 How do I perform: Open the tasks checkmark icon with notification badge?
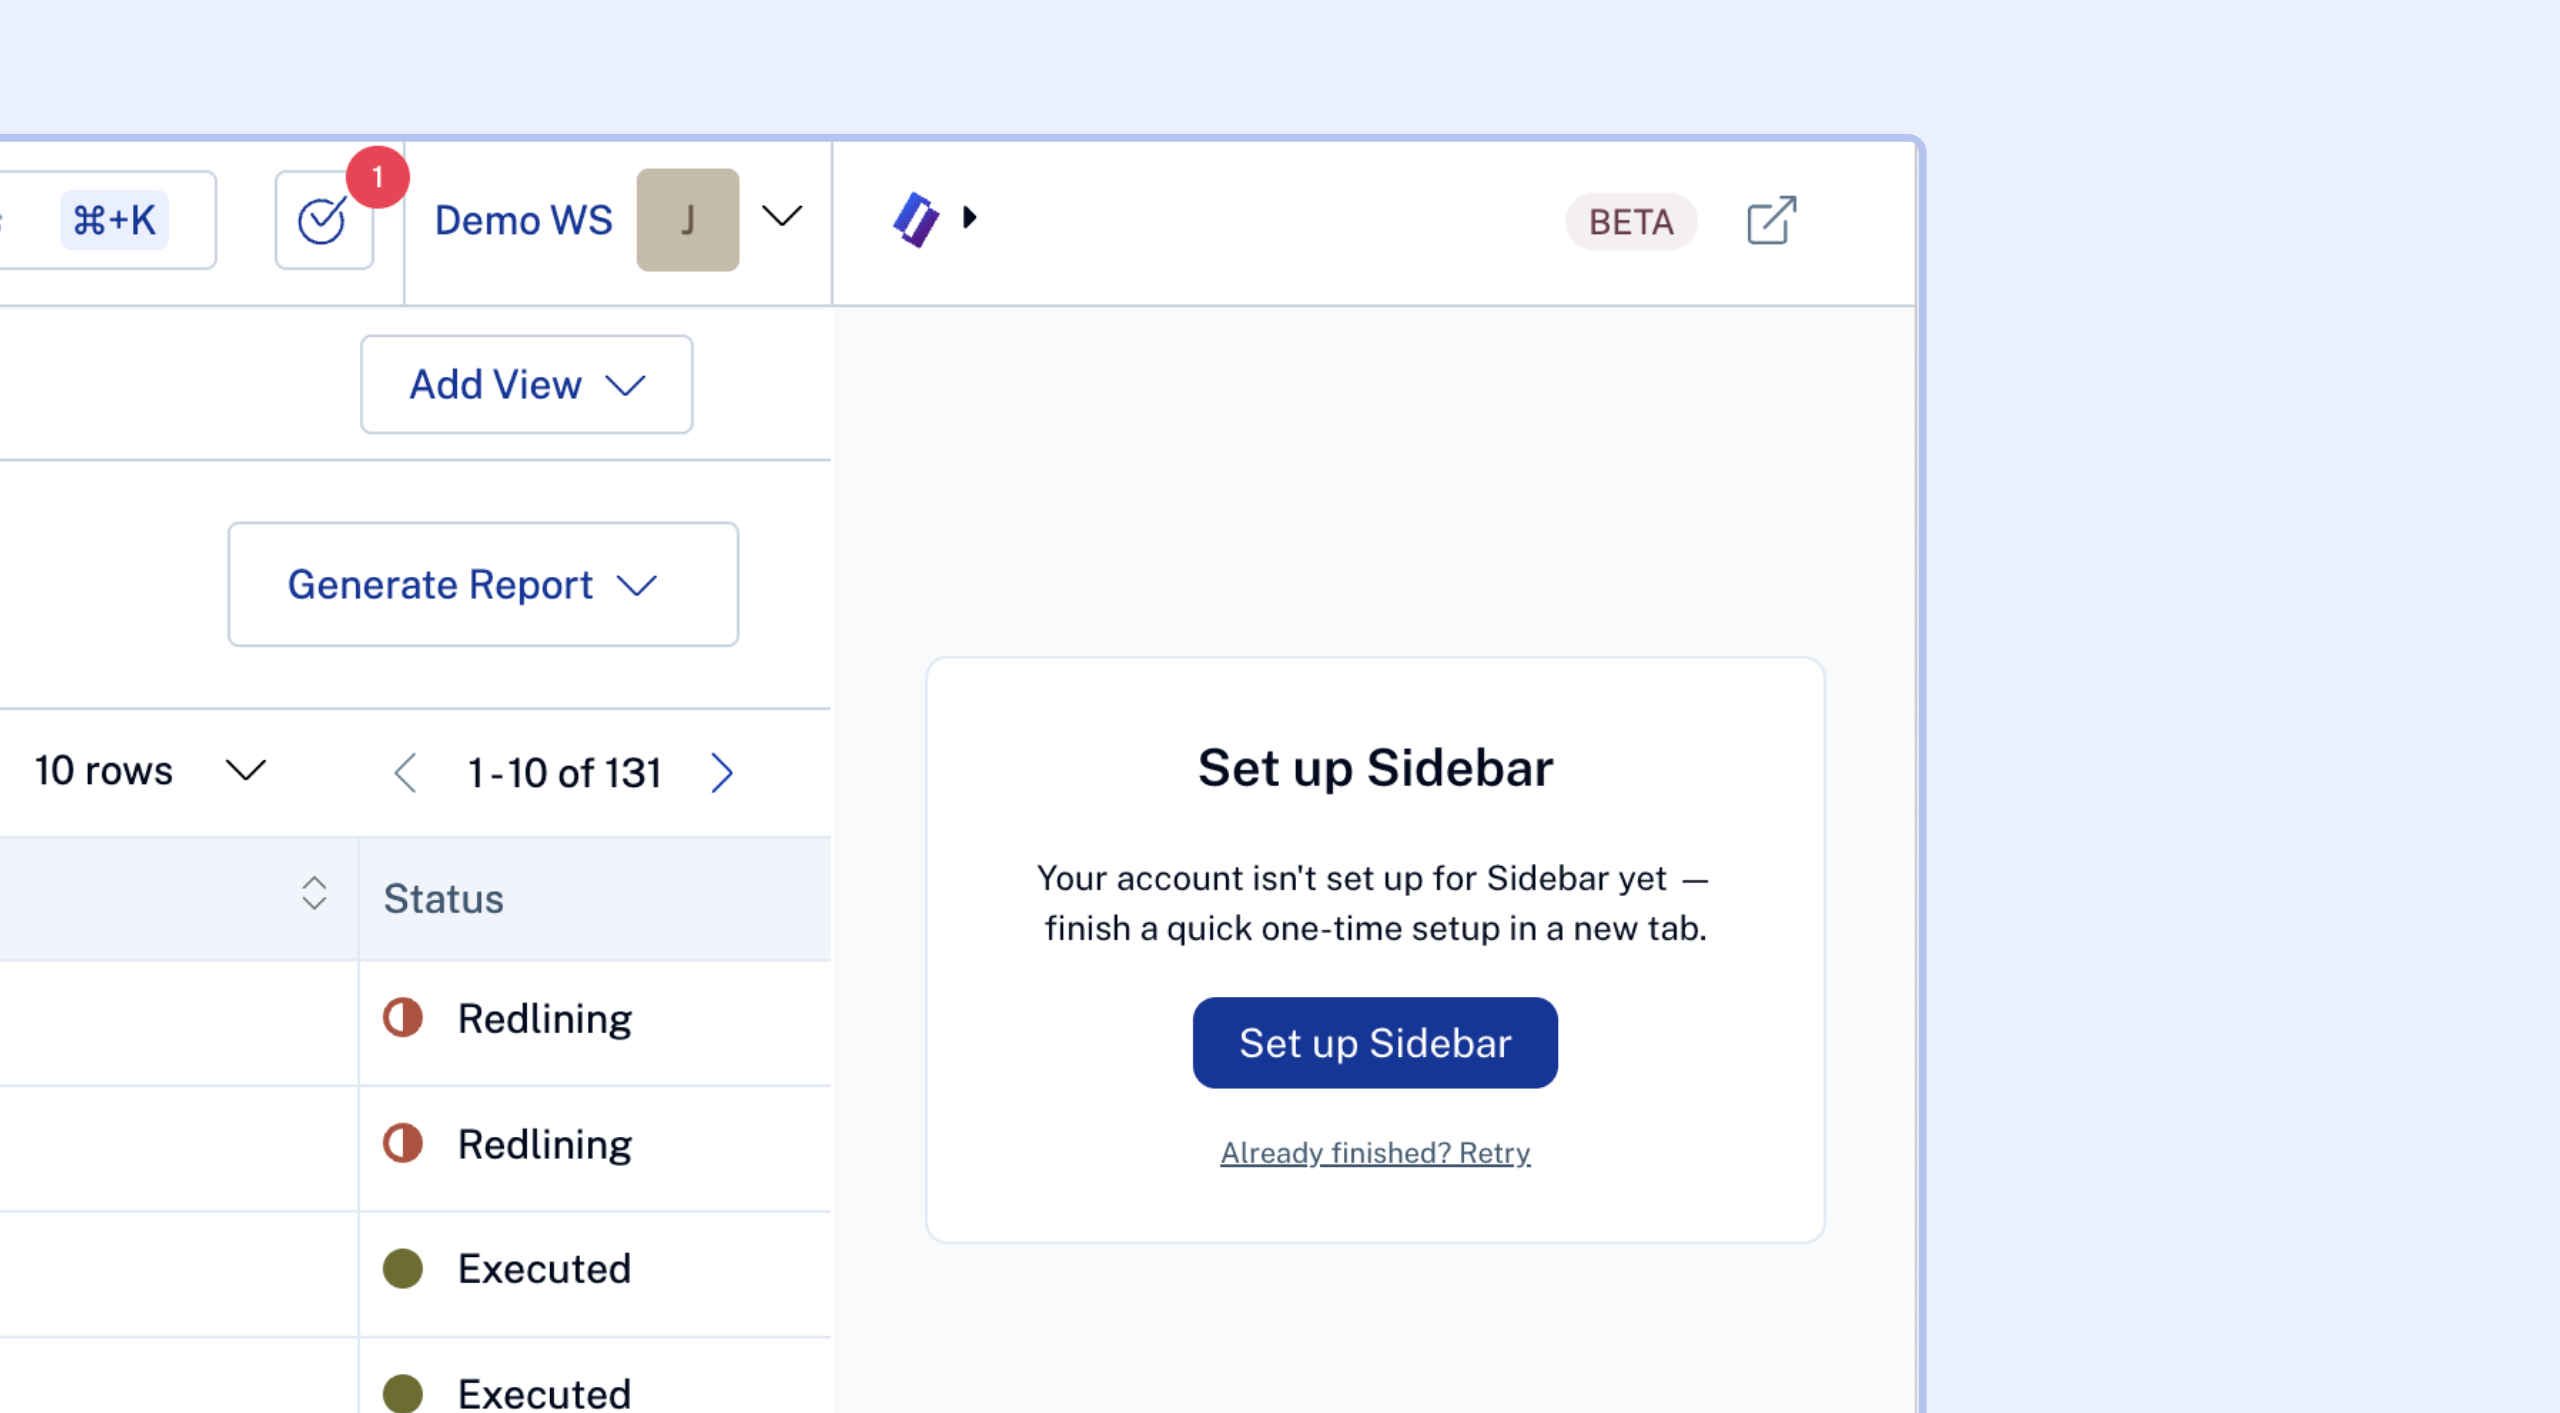coord(324,220)
